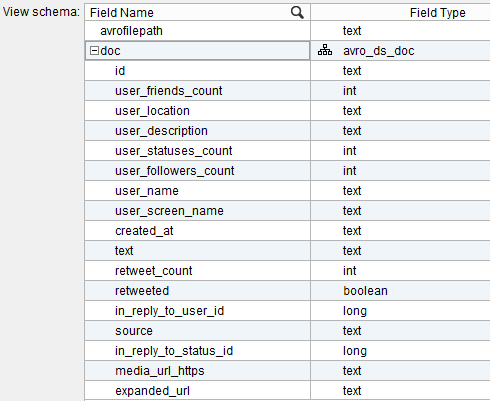Collapse the doc node
Screen dimensions: 490x401
coord(95,51)
